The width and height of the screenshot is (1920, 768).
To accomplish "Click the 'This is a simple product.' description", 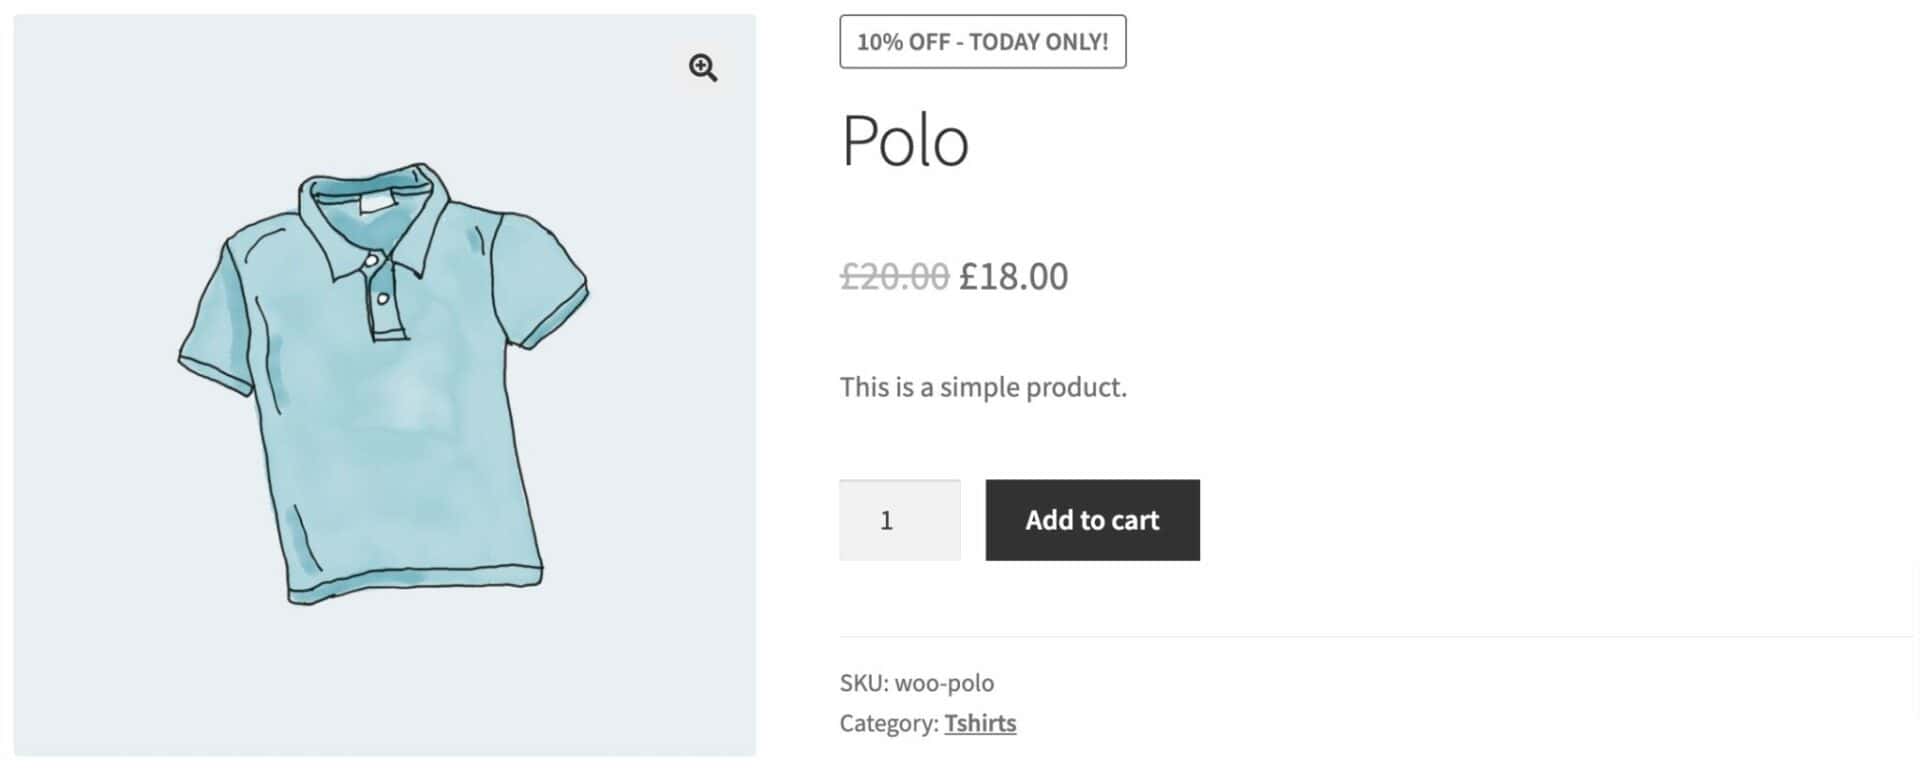I will click(x=983, y=387).
